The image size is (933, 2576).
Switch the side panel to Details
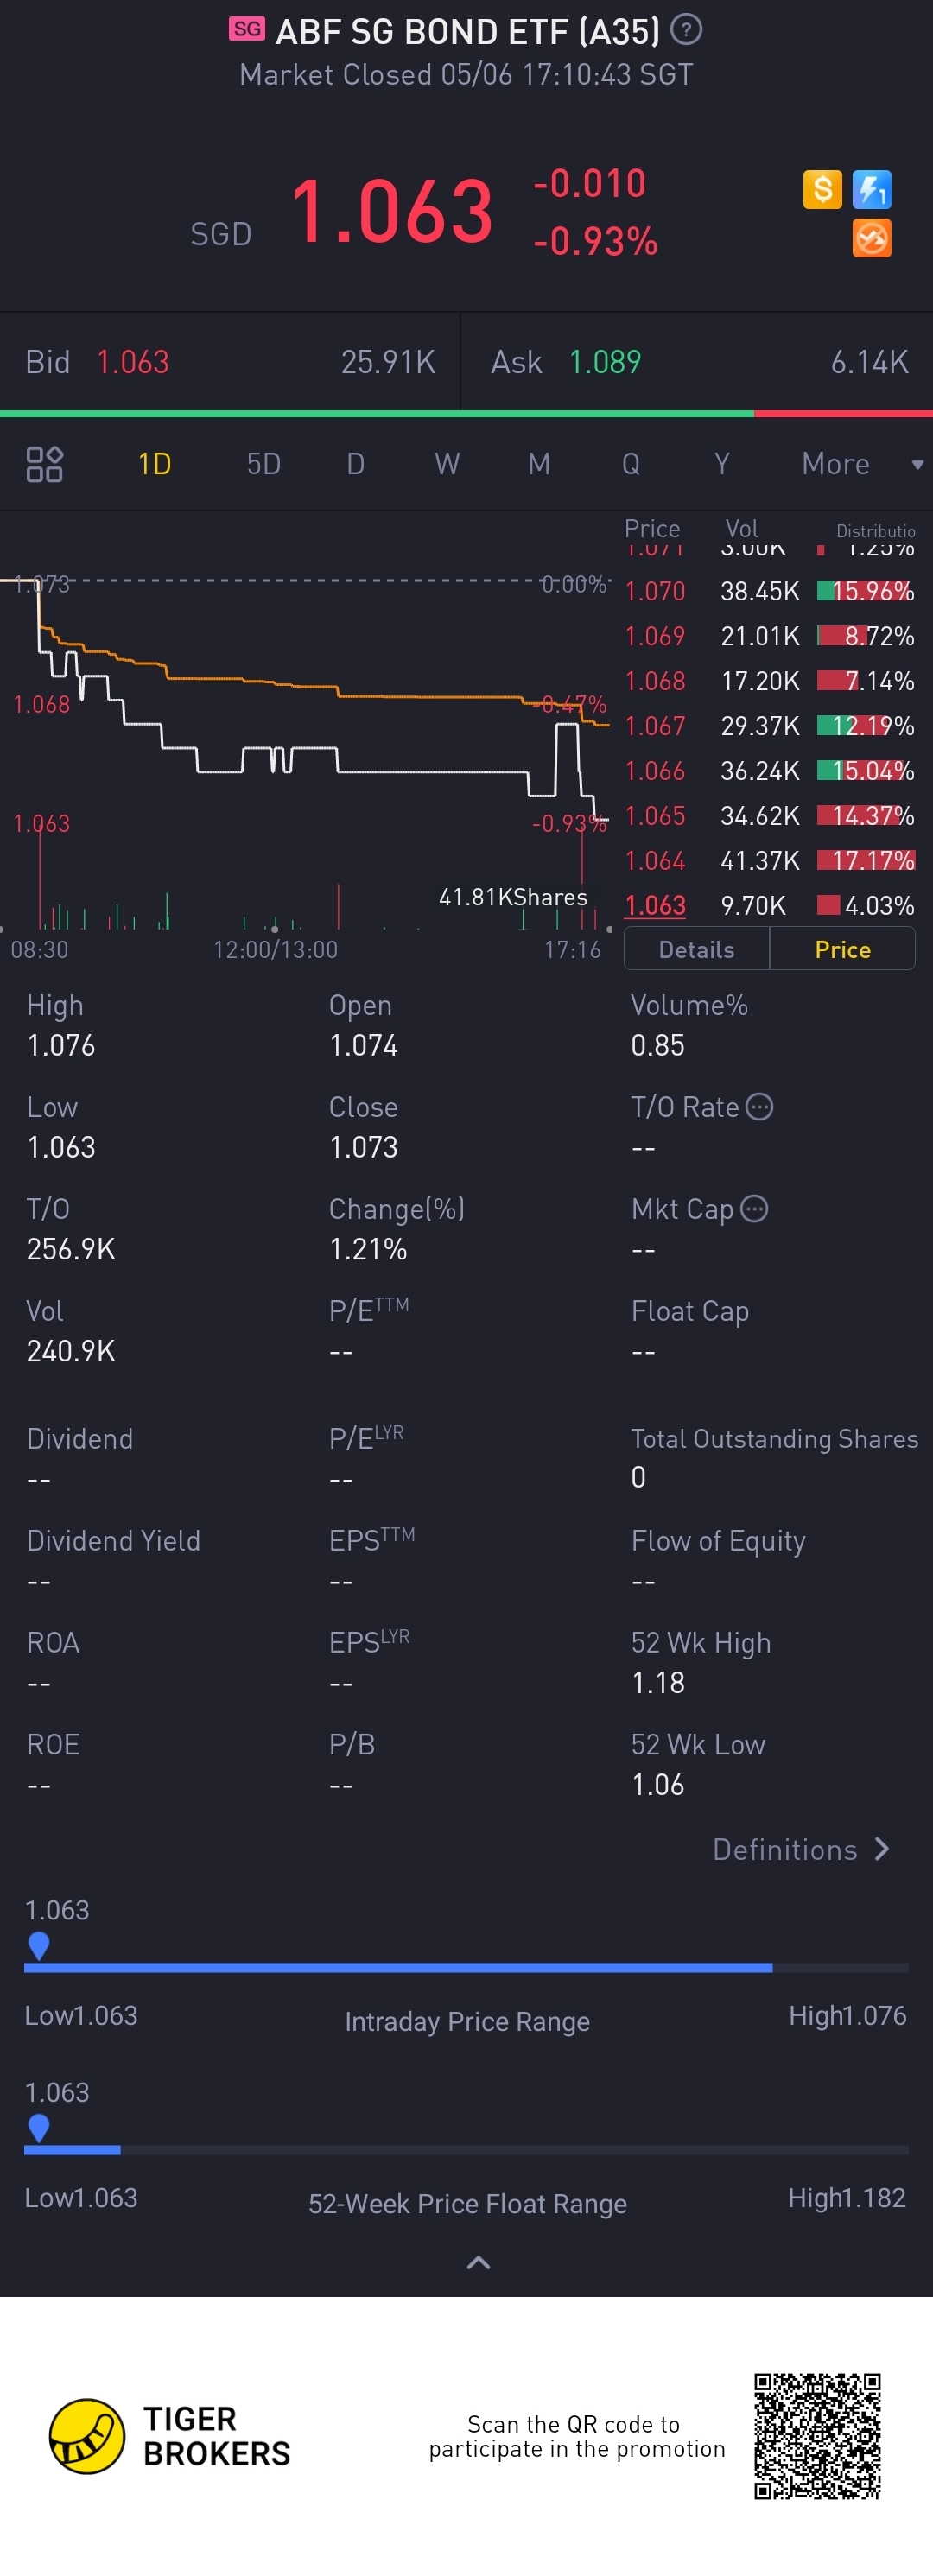pyautogui.click(x=696, y=949)
